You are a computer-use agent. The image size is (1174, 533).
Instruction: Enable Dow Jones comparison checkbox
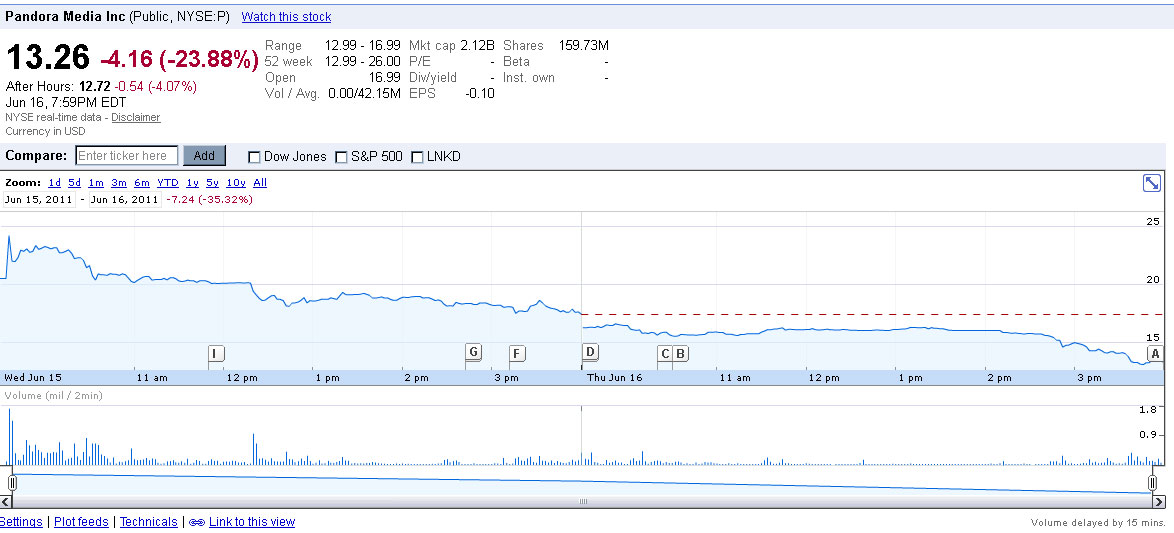click(255, 157)
